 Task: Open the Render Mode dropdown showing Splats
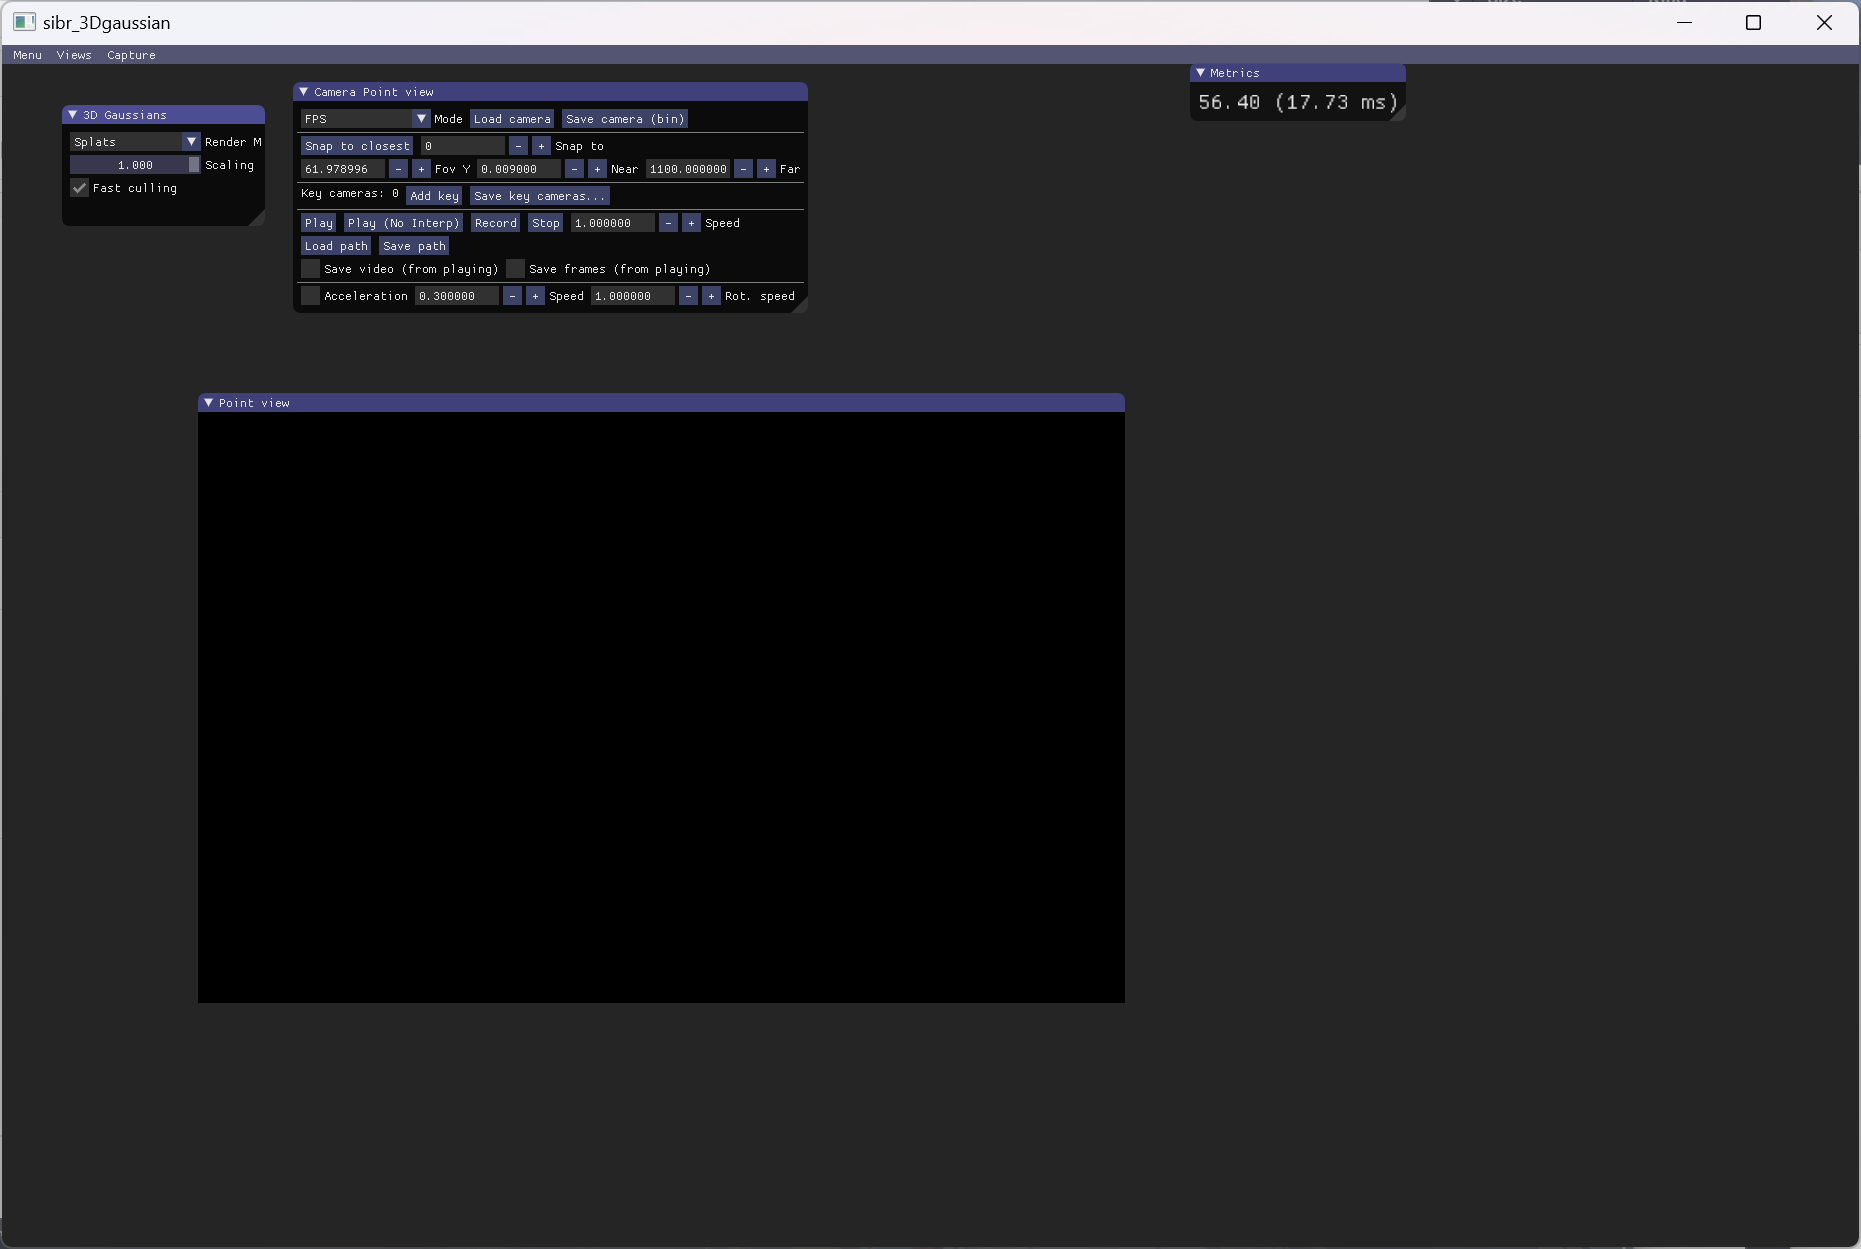coord(190,141)
